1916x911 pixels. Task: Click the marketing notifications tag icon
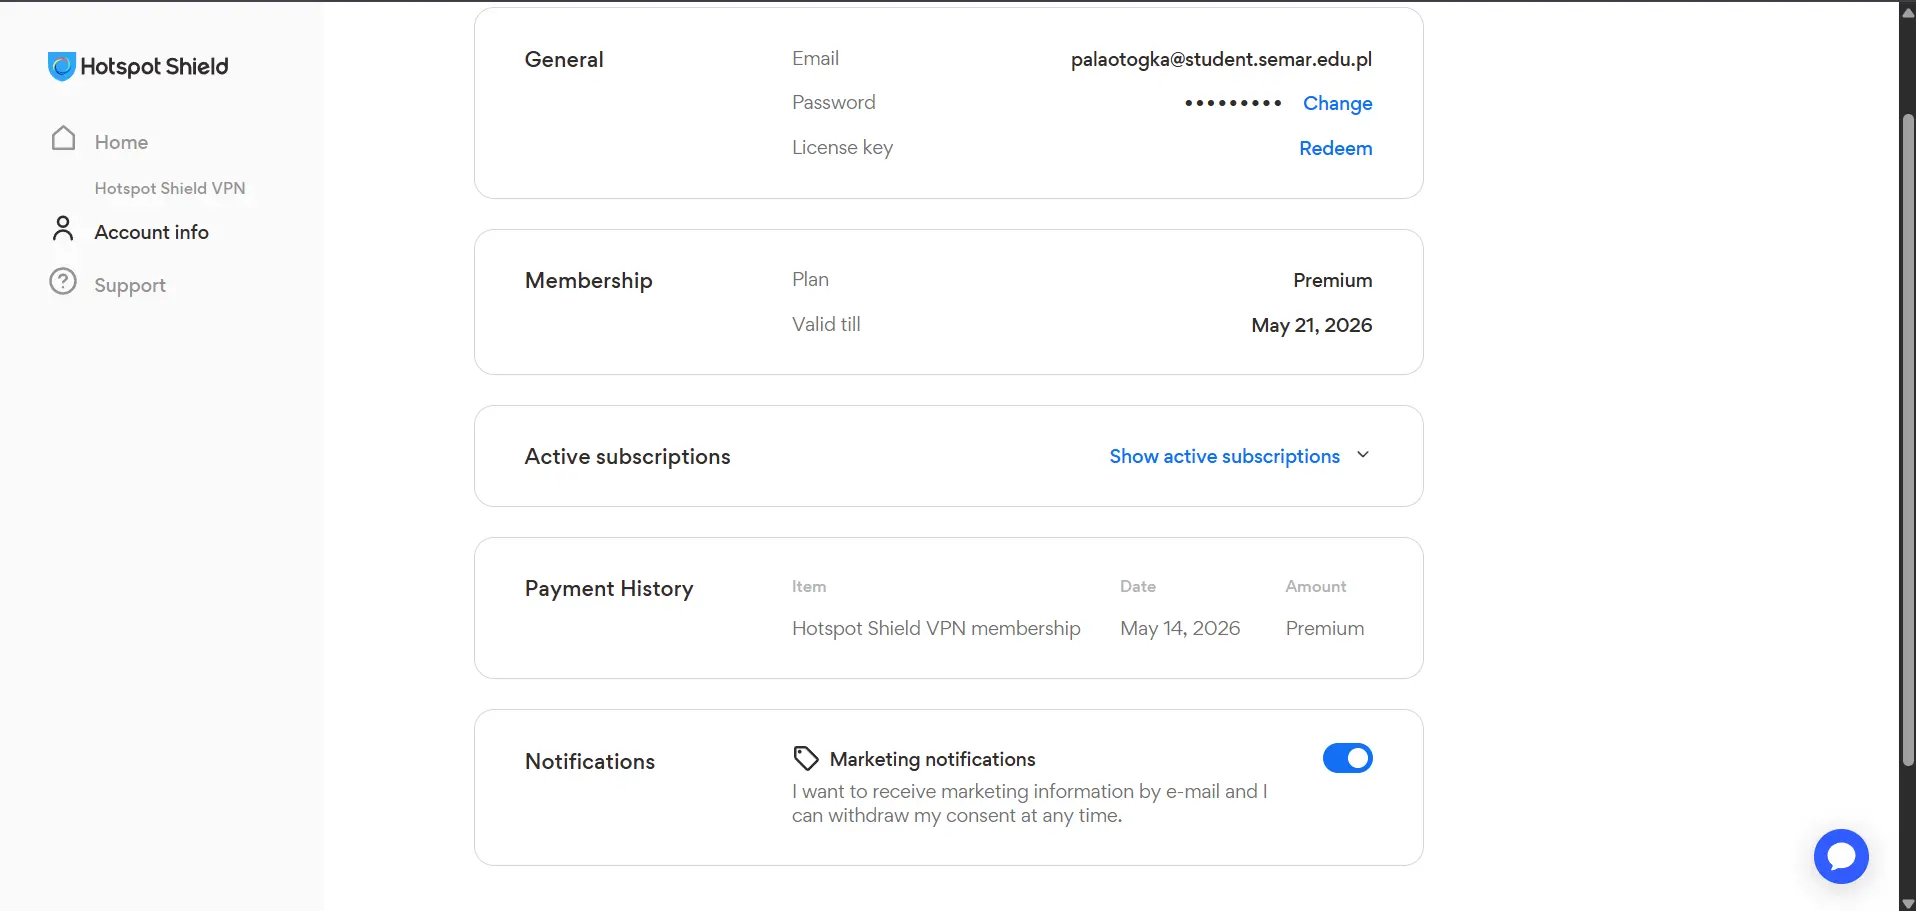click(x=806, y=759)
